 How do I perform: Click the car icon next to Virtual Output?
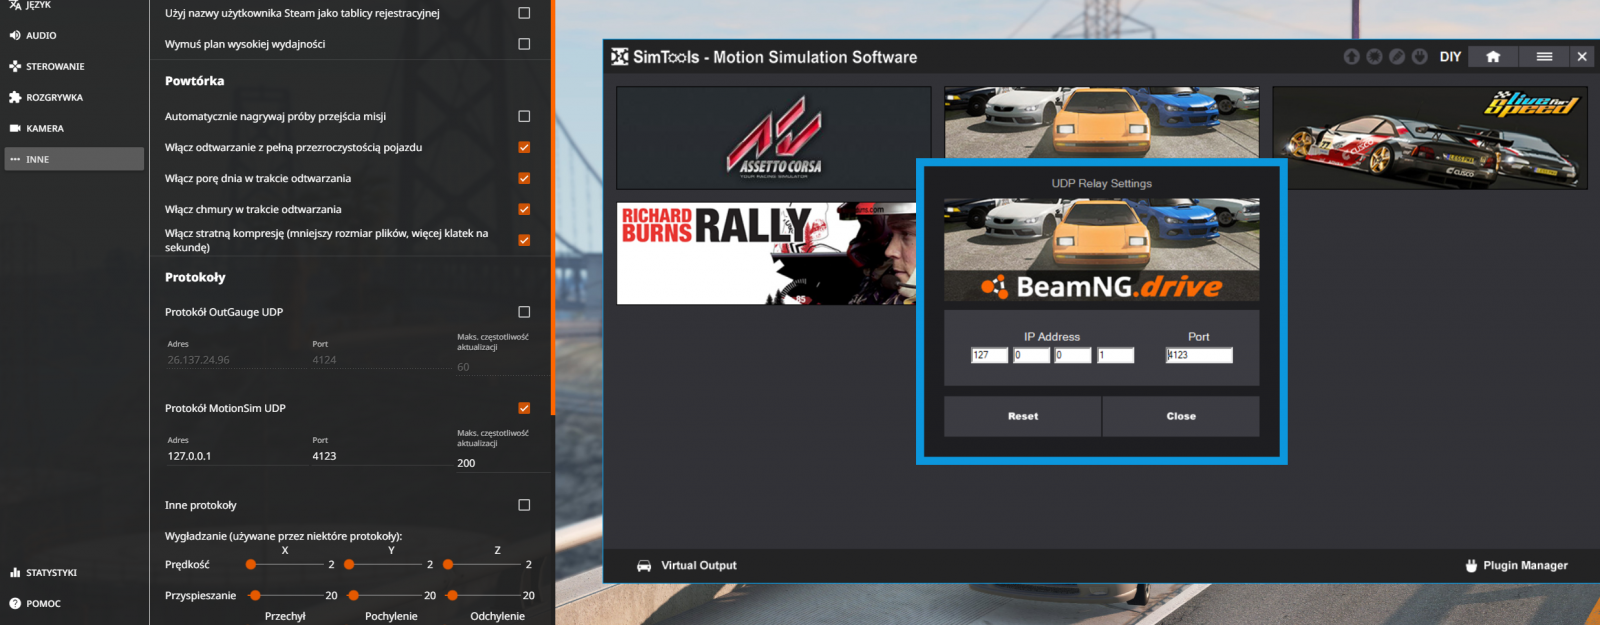tap(644, 566)
